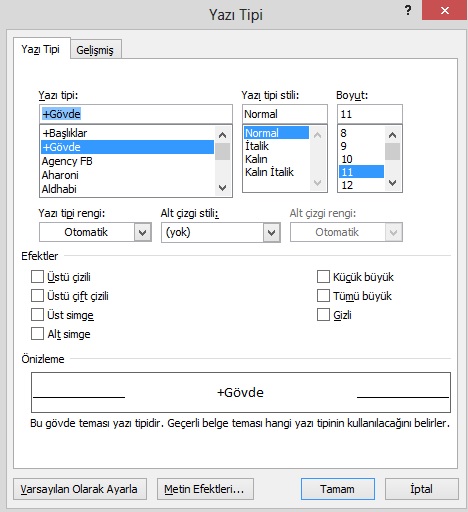Click the Boyut size input field
This screenshot has height=512, width=468.
pyautogui.click(x=370, y=114)
